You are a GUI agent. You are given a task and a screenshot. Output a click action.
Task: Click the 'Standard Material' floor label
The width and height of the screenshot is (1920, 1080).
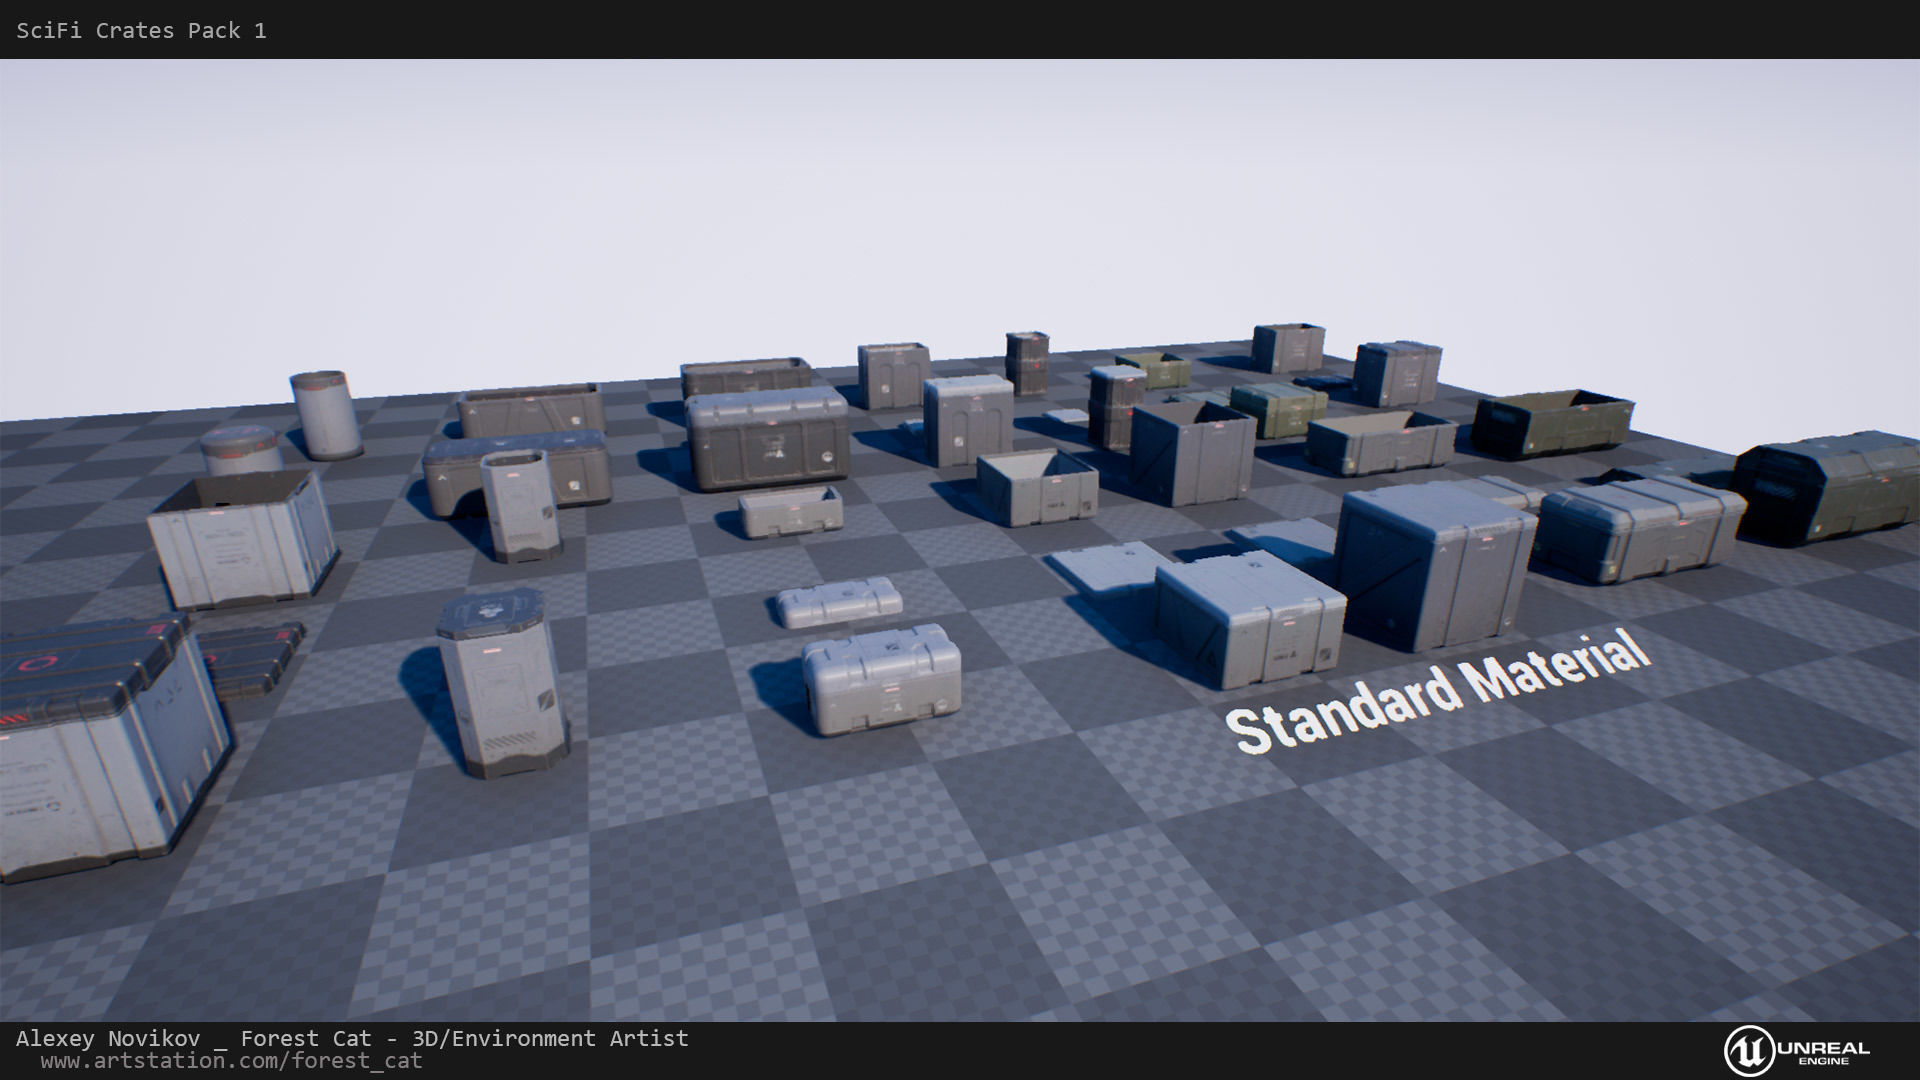point(1437,690)
